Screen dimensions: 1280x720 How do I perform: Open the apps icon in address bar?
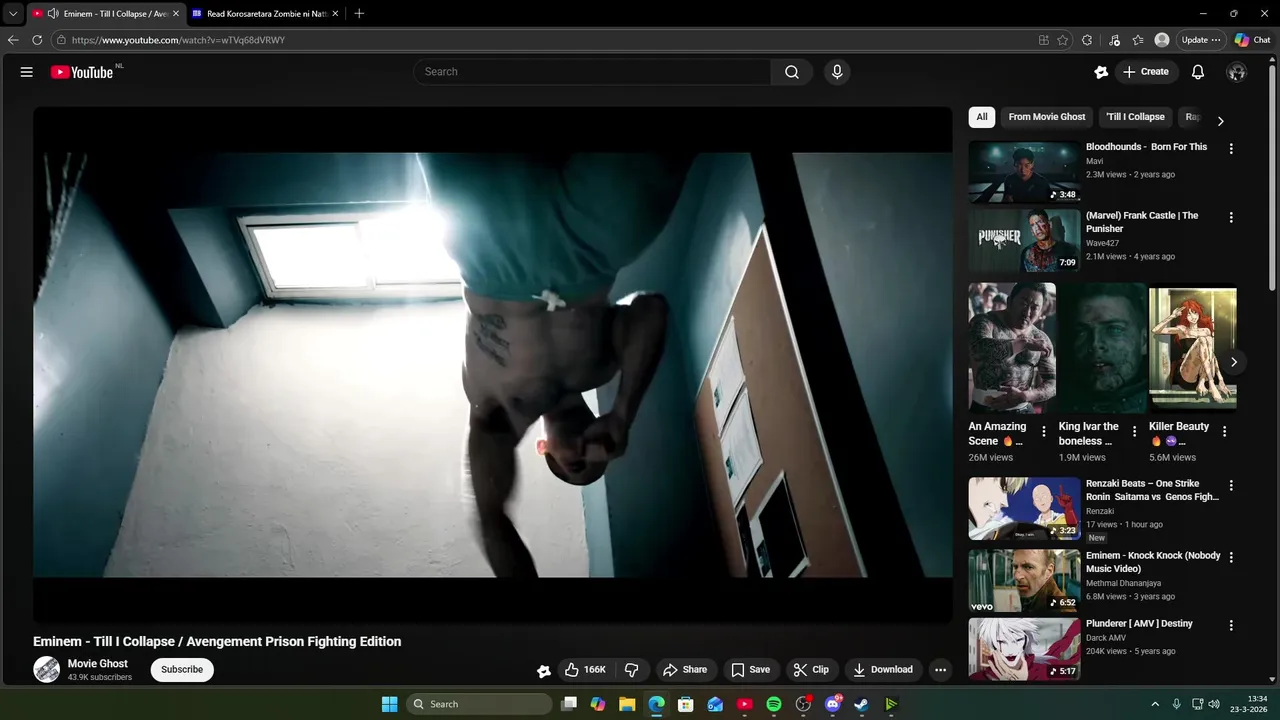pos(1044,40)
